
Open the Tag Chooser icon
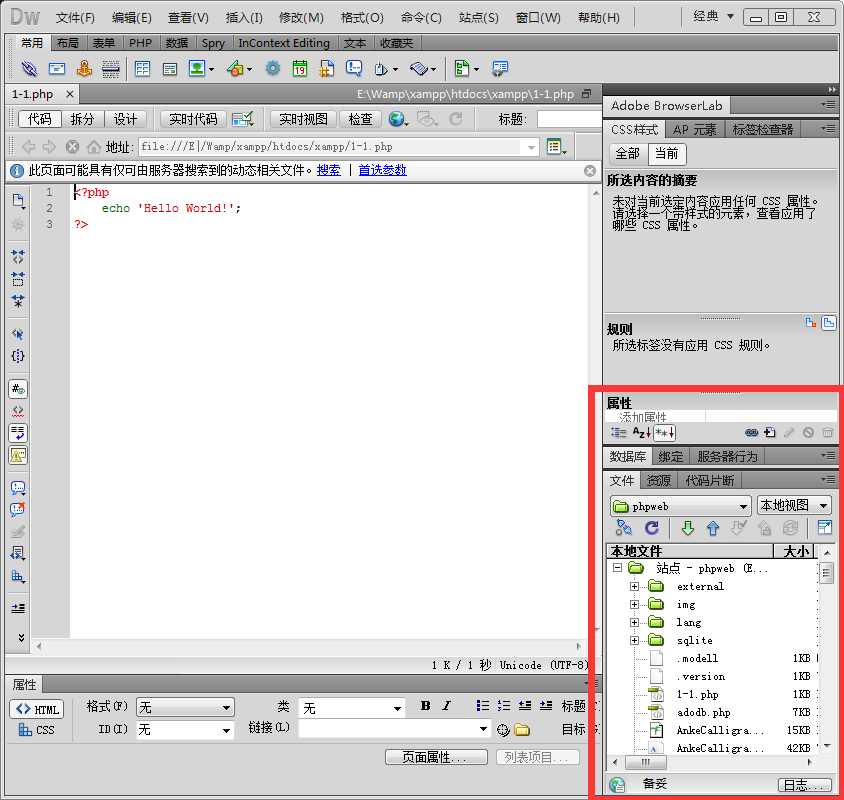point(500,68)
